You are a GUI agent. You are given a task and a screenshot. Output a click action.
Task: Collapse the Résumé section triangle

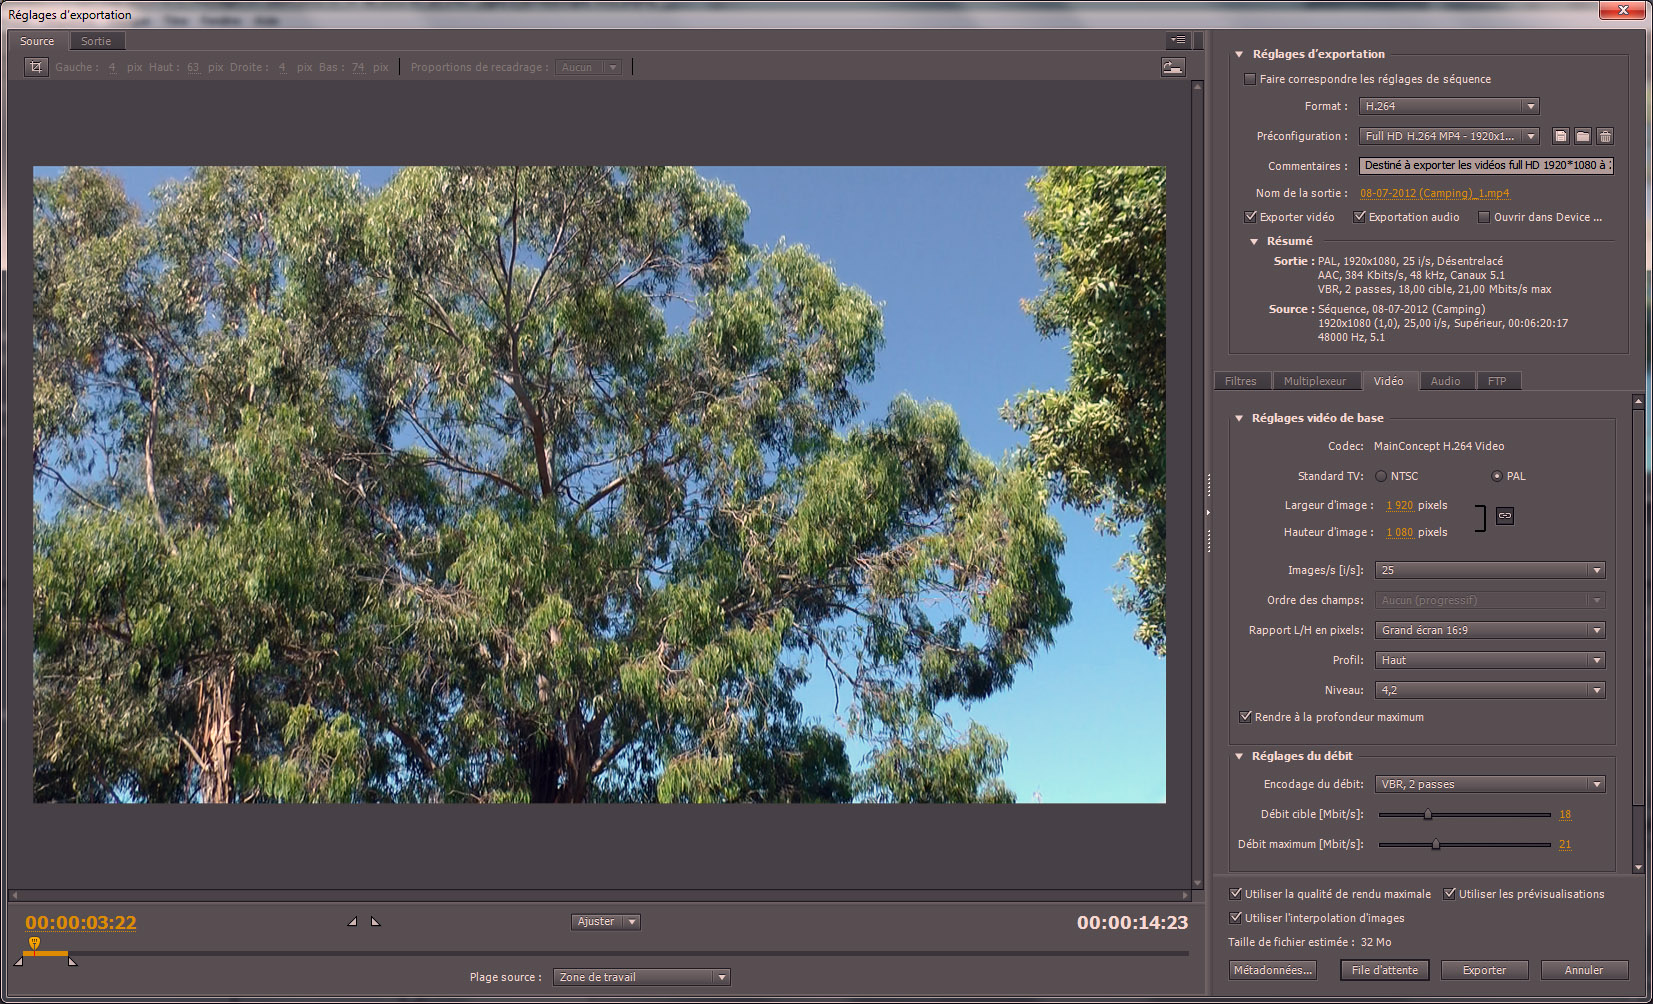[1254, 241]
